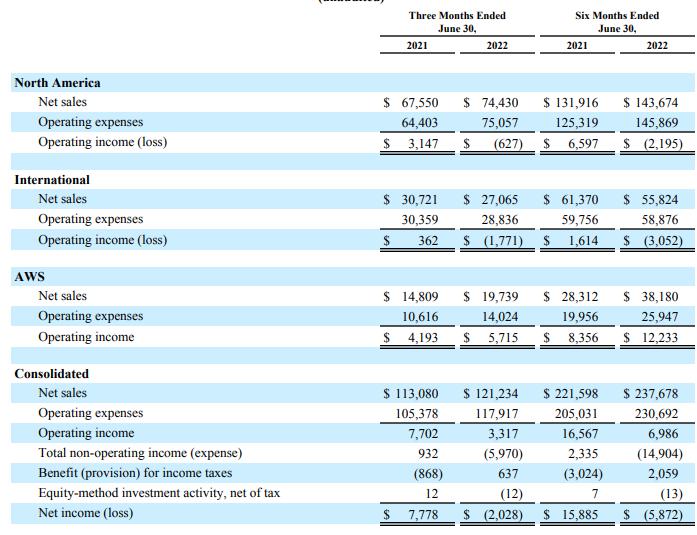The image size is (697, 535).
Task: Click the AWS section heading
Action: [29, 276]
